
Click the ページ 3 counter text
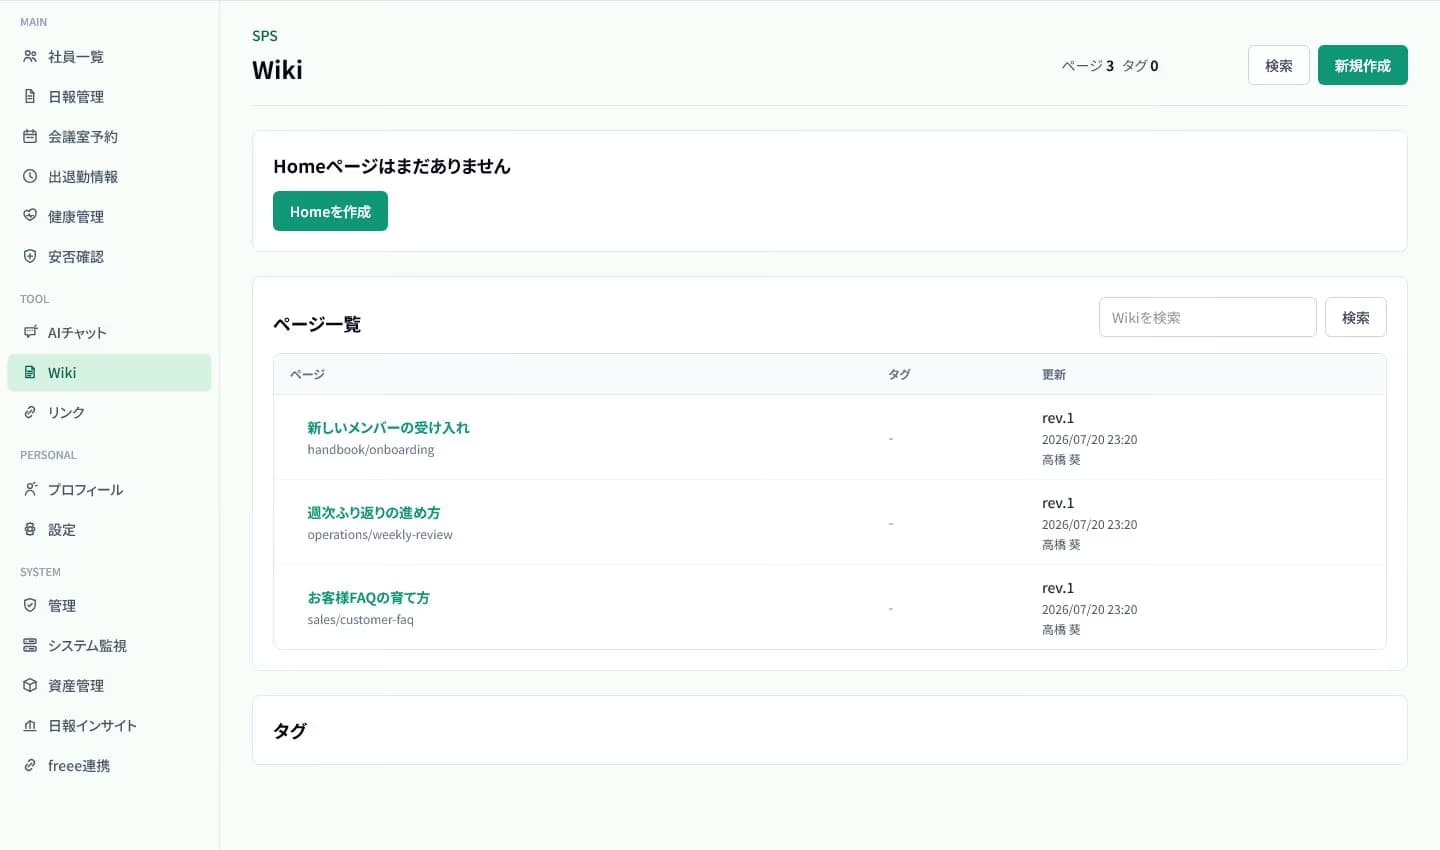click(1088, 66)
